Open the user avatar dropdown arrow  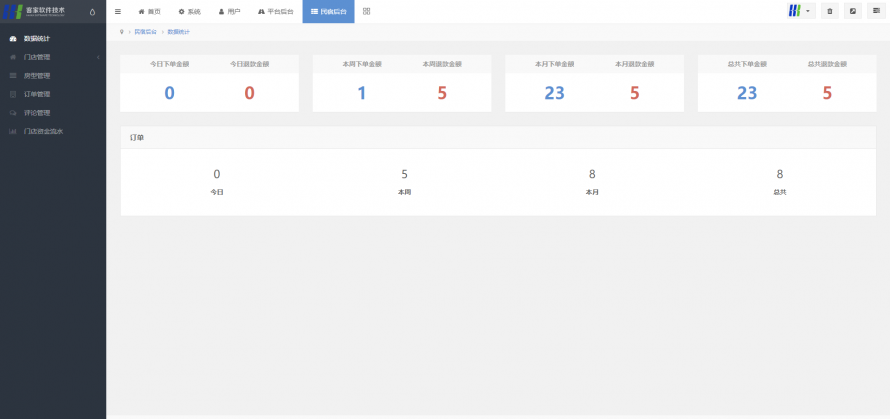(808, 11)
